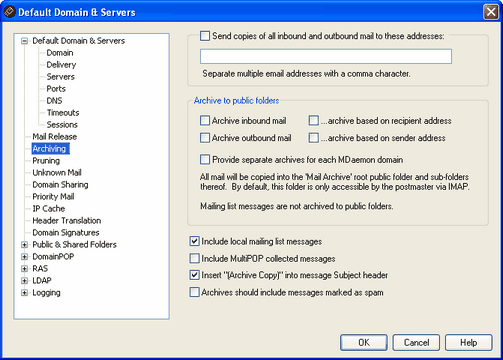This screenshot has width=503, height=360.
Task: Tick Send copies of all mail checkbox
Action: click(x=205, y=36)
